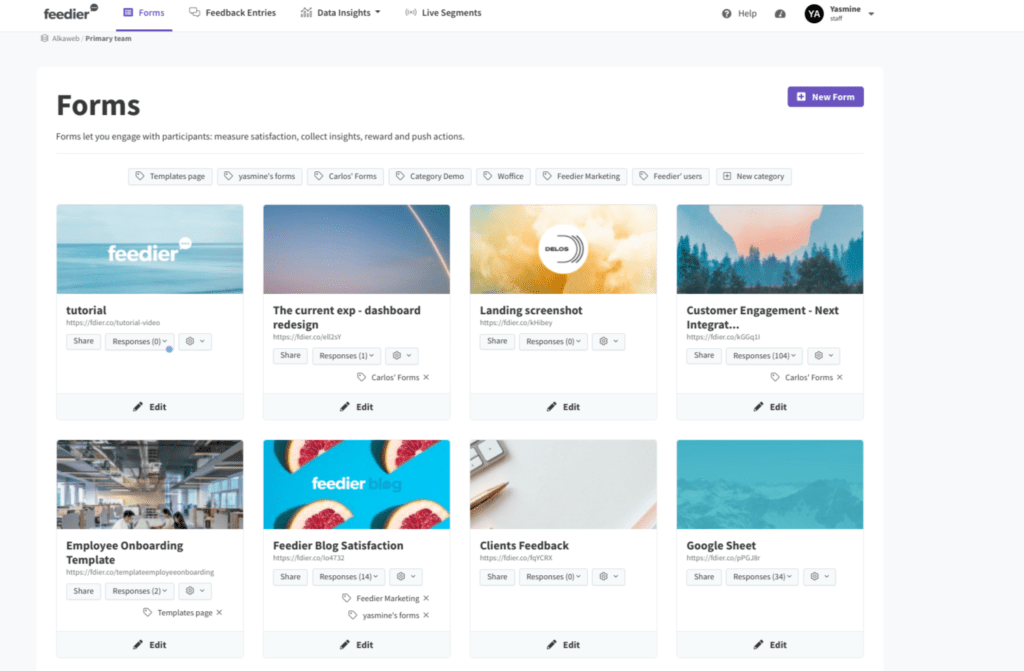Open settings gear for Customer Engagement form

(x=824, y=355)
